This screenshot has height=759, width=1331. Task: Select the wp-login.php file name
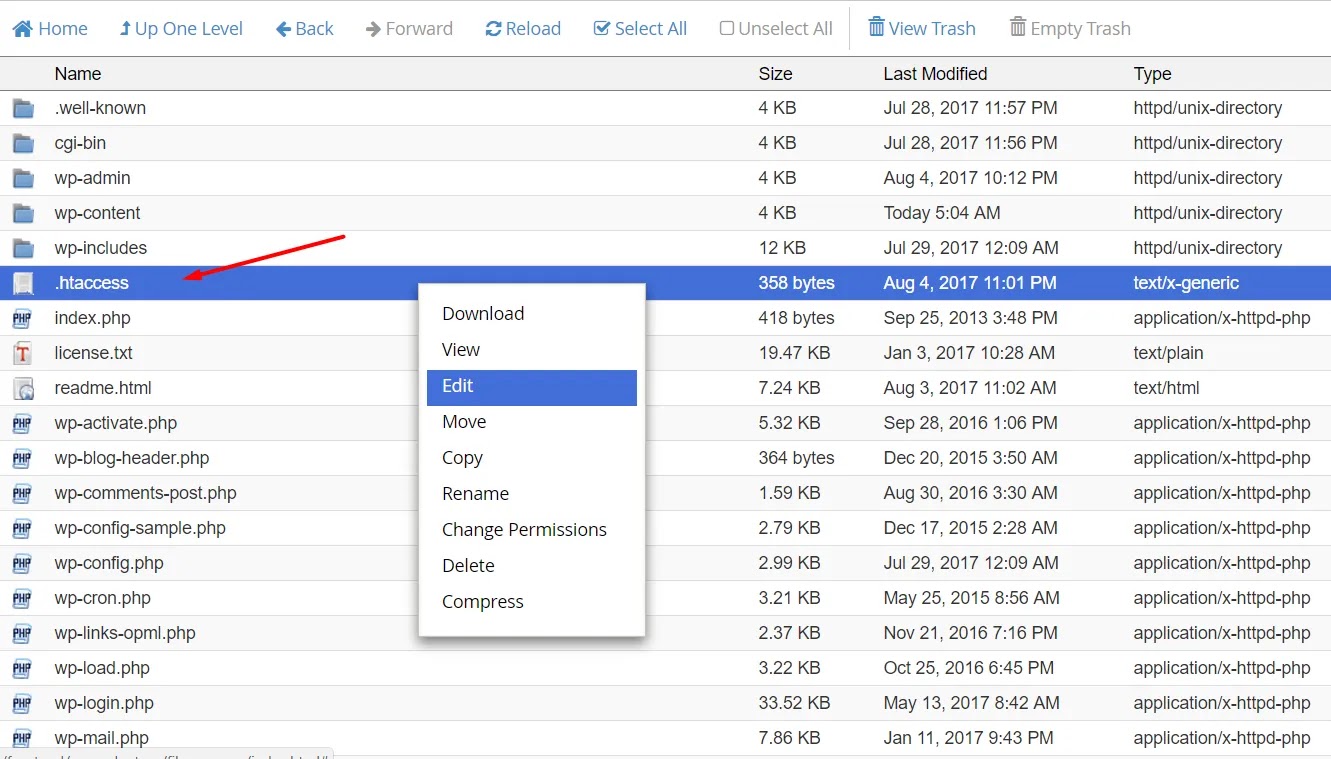click(104, 703)
